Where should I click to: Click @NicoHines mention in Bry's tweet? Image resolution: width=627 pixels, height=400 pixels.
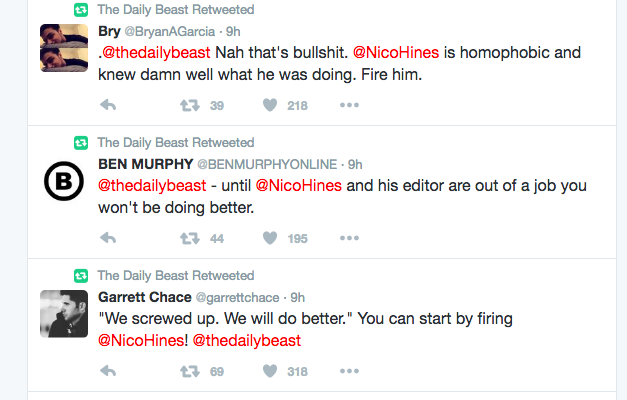[400, 52]
